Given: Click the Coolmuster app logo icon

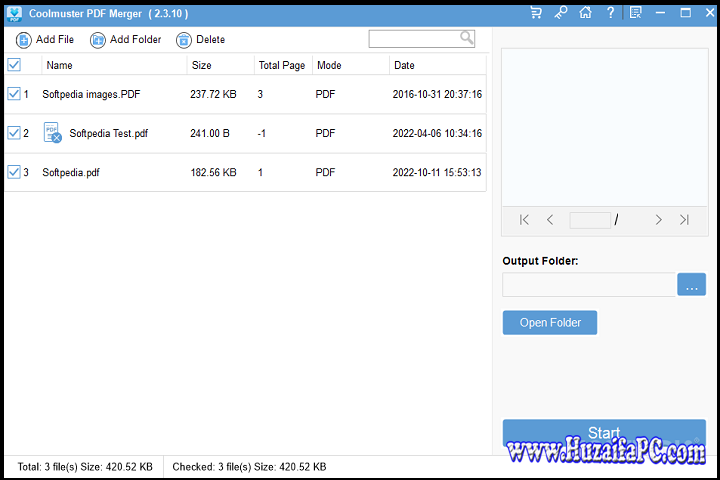Looking at the screenshot, I should (x=14, y=14).
